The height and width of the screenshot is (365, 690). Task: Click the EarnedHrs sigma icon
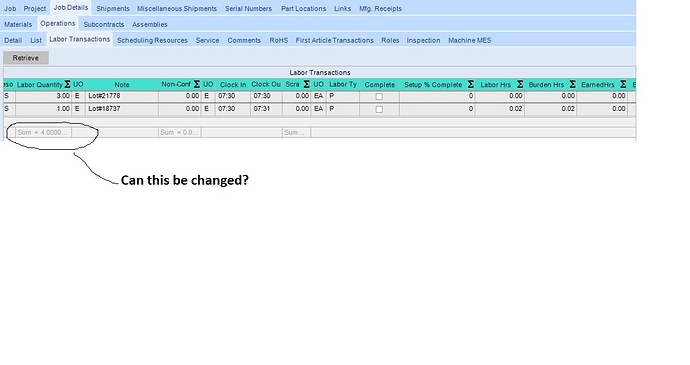pyautogui.click(x=623, y=84)
